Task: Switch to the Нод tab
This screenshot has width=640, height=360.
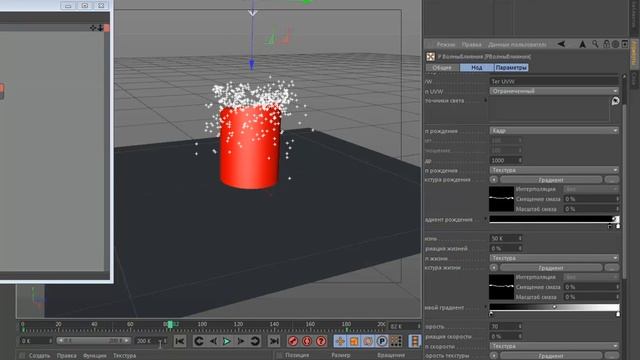Action: coord(476,68)
